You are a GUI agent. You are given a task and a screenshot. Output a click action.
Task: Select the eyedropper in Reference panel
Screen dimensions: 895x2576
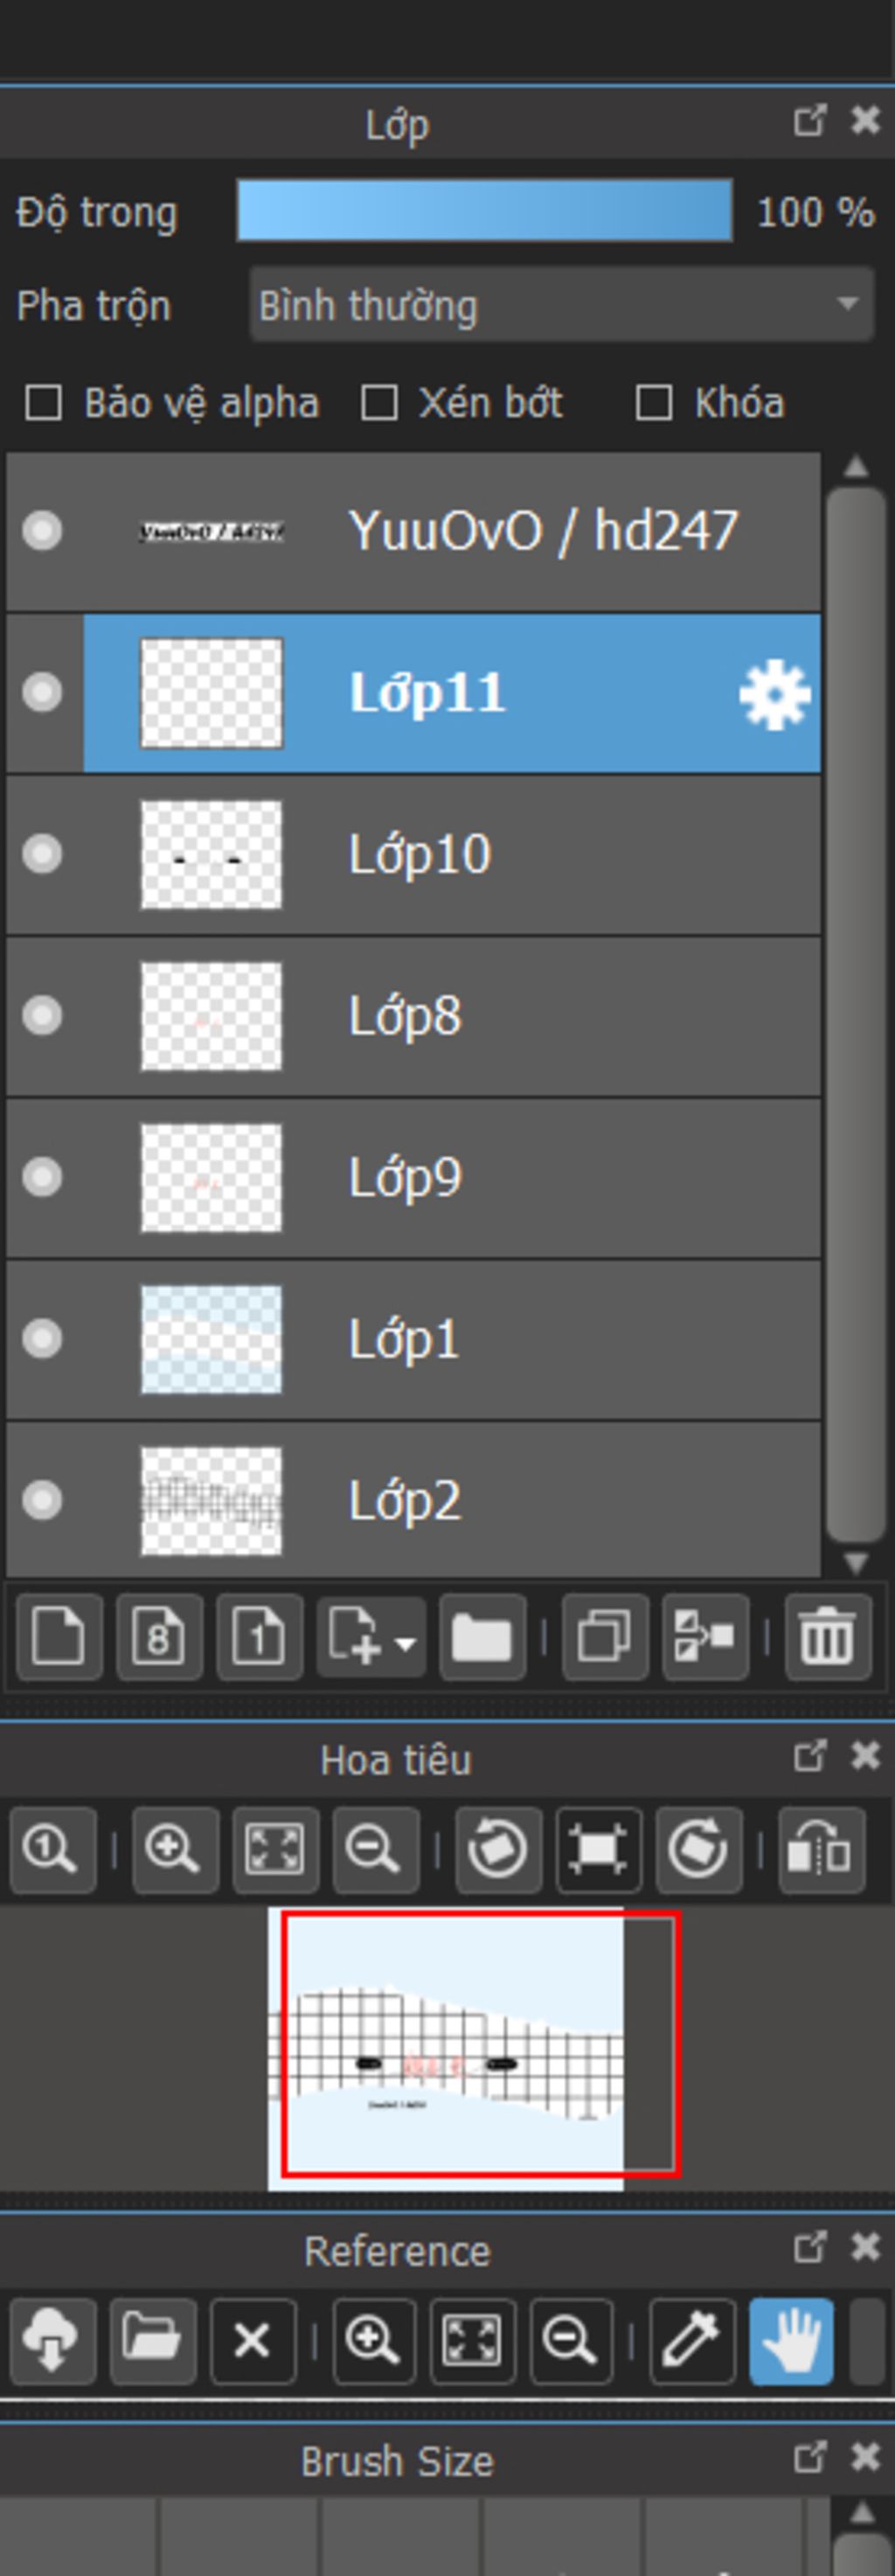coord(691,2340)
